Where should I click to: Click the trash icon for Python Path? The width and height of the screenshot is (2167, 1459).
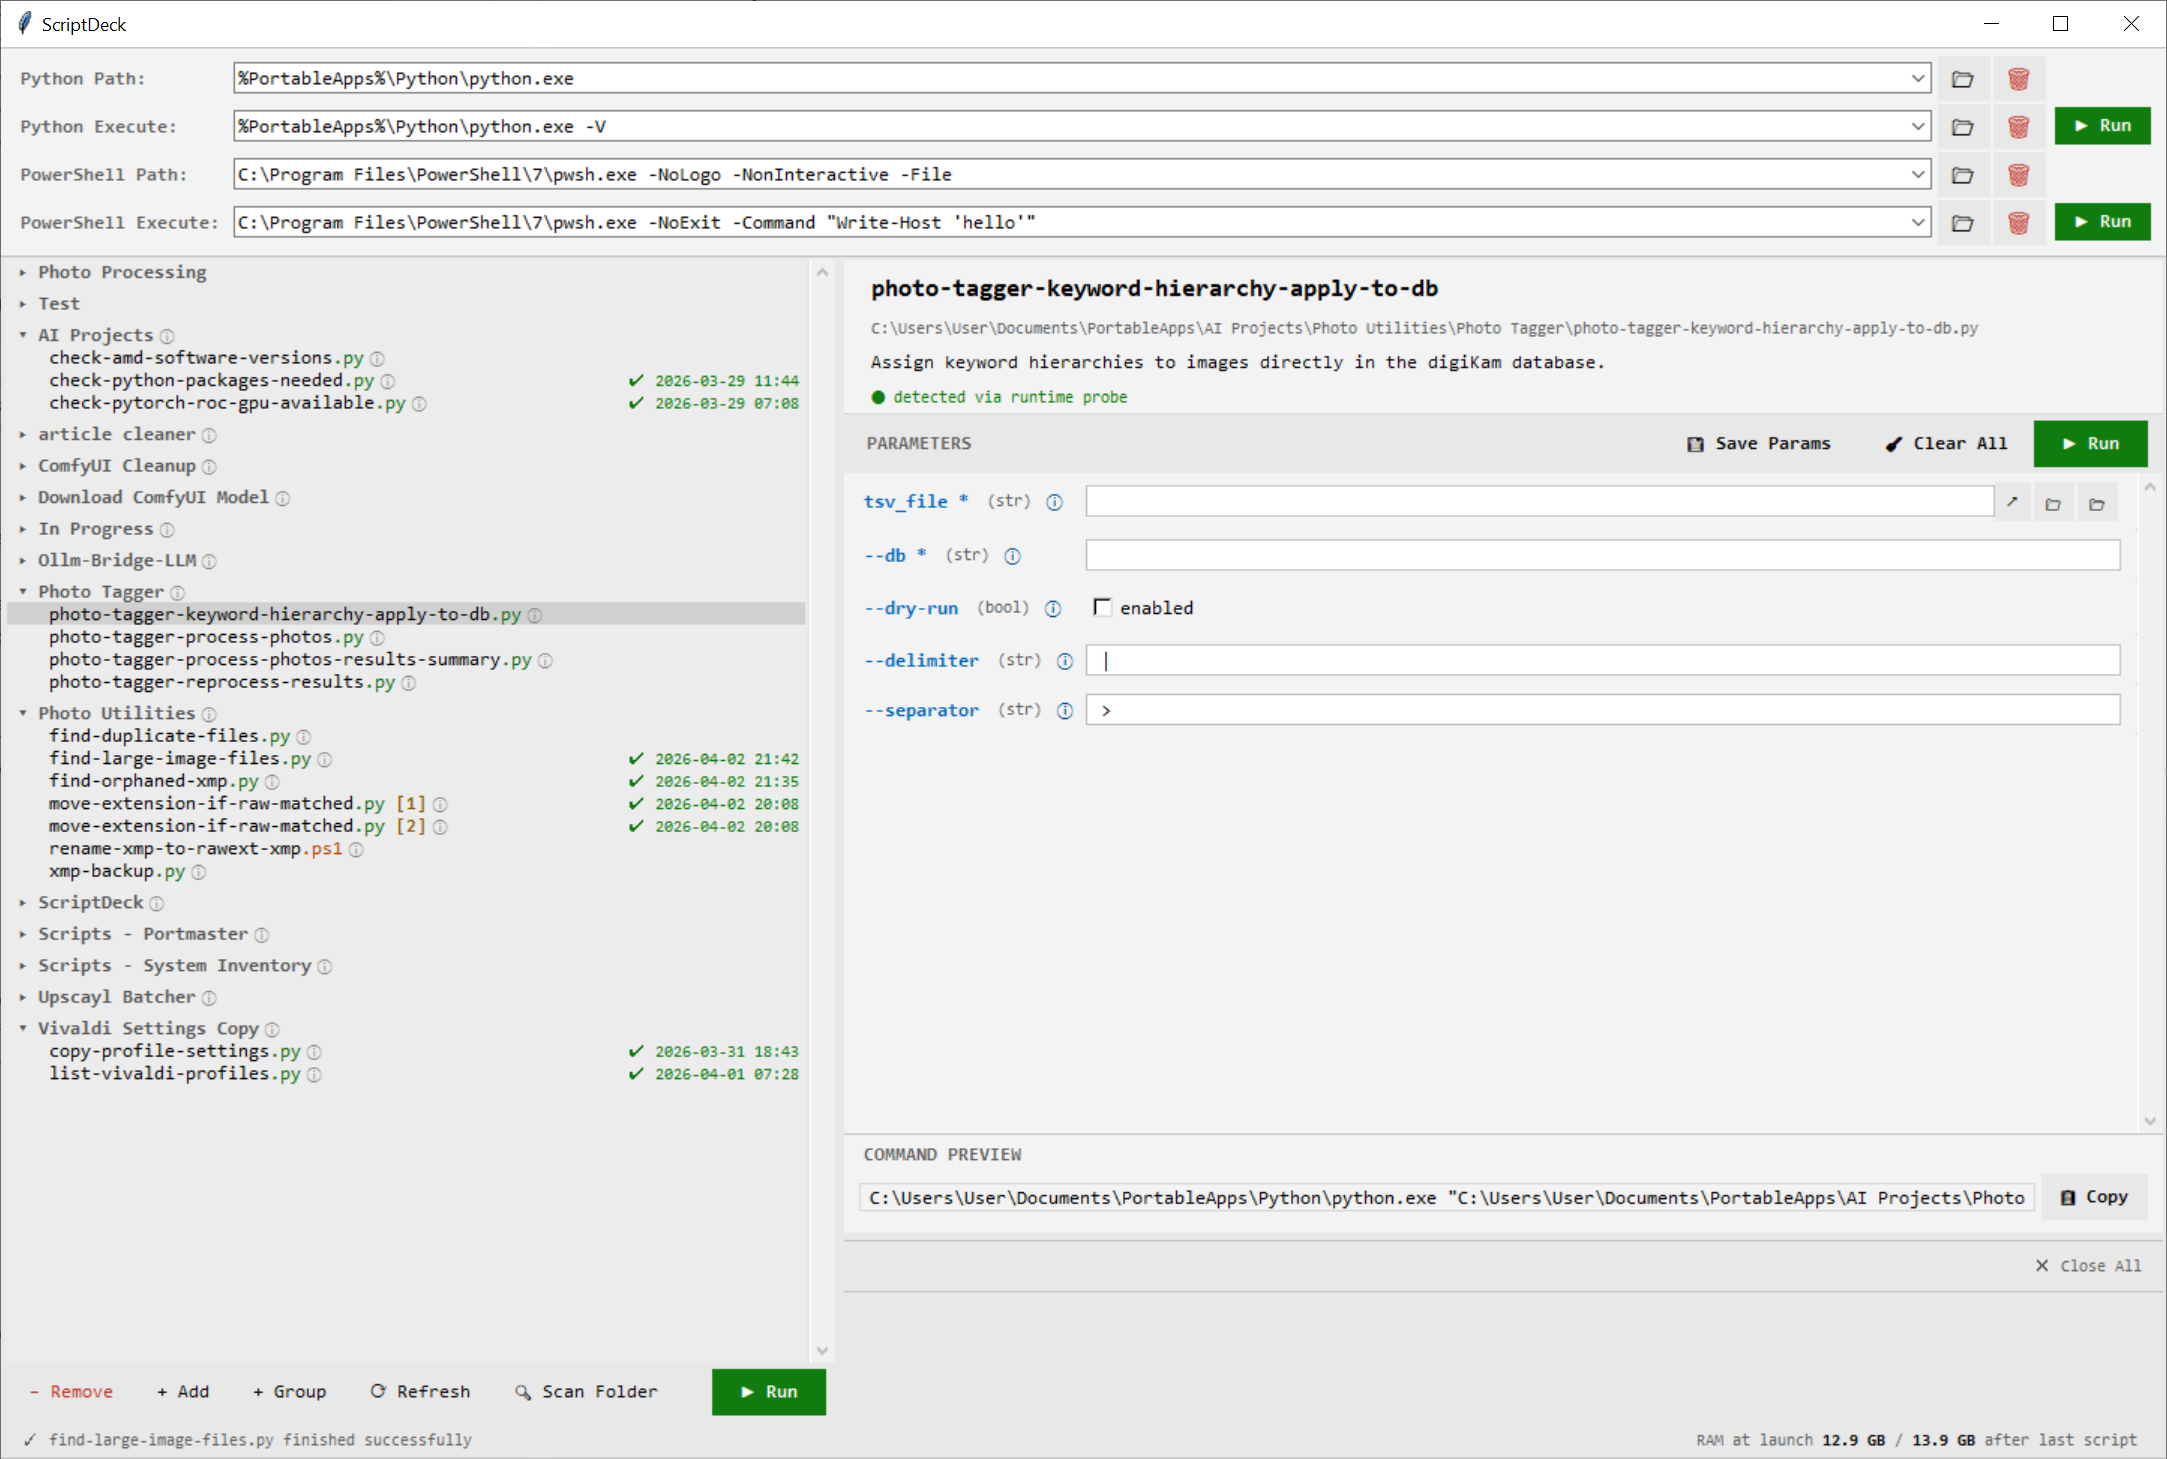(x=2018, y=79)
